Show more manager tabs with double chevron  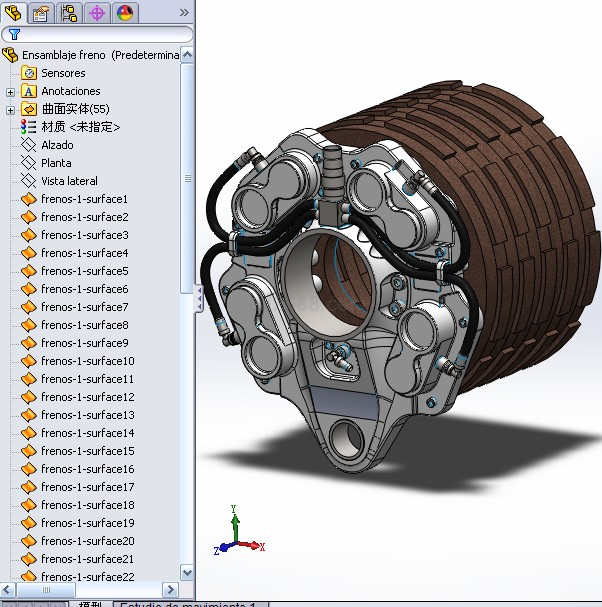pyautogui.click(x=184, y=13)
